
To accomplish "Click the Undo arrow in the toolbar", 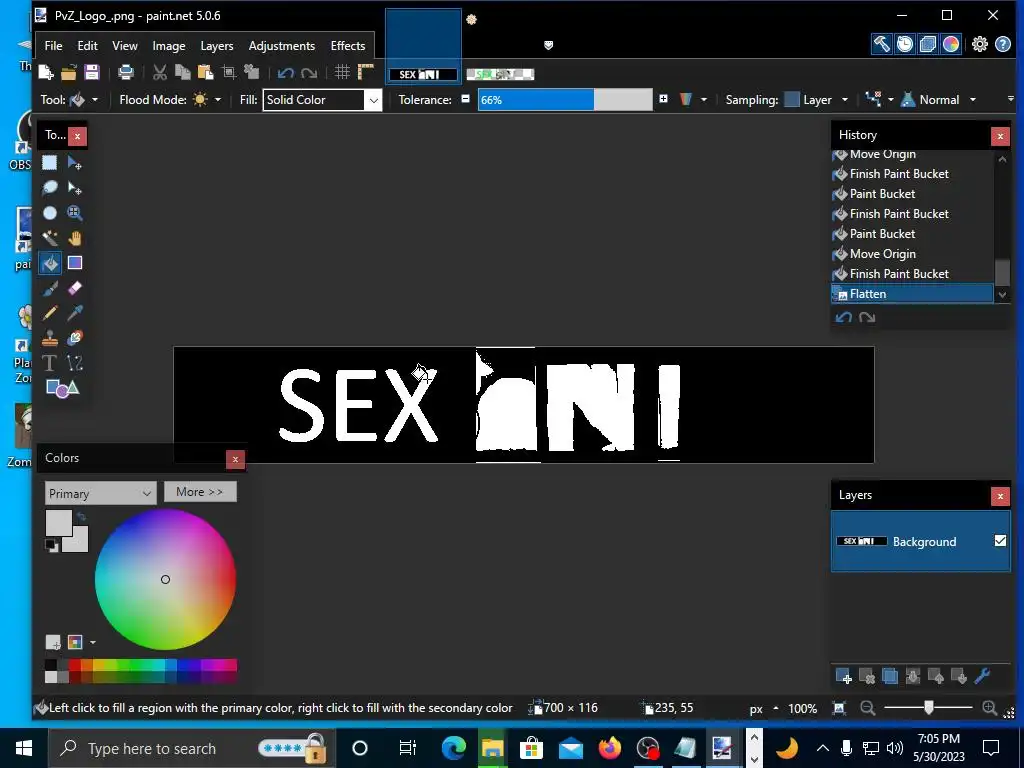I will [x=285, y=73].
